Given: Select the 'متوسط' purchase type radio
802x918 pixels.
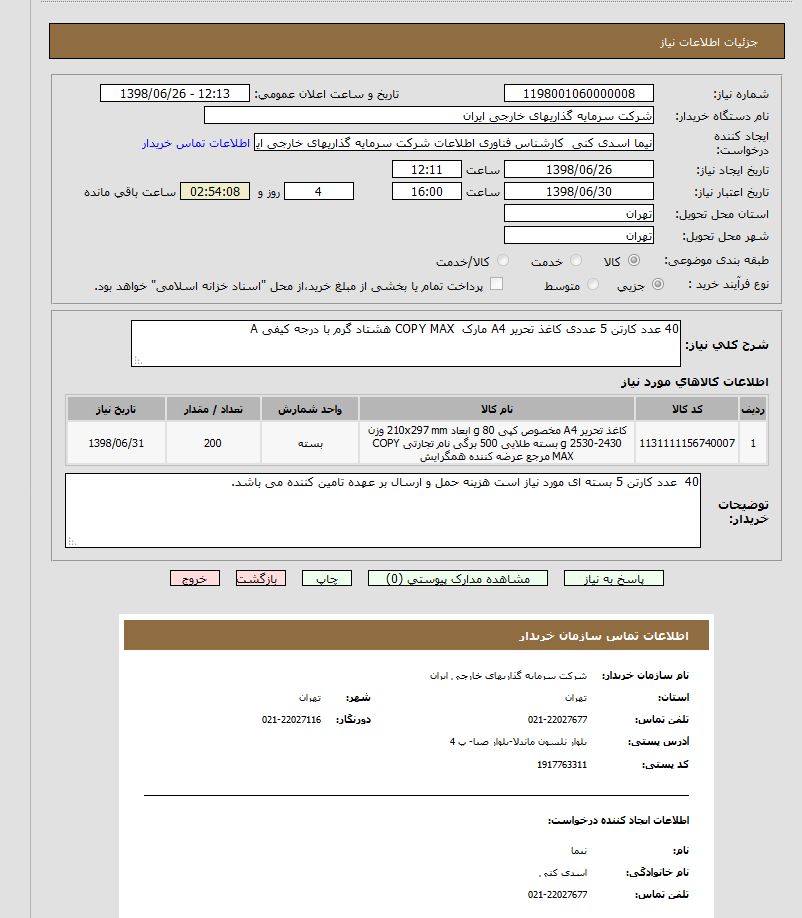Looking at the screenshot, I should pos(594,285).
